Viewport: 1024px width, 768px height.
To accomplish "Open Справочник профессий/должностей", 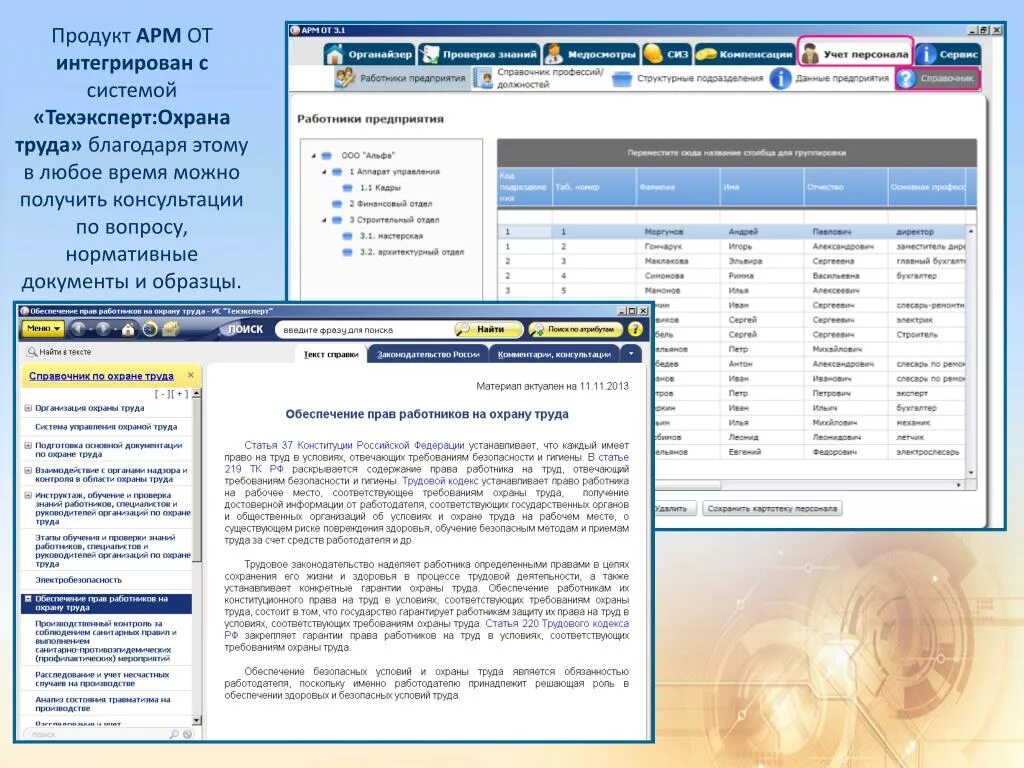I will [539, 78].
